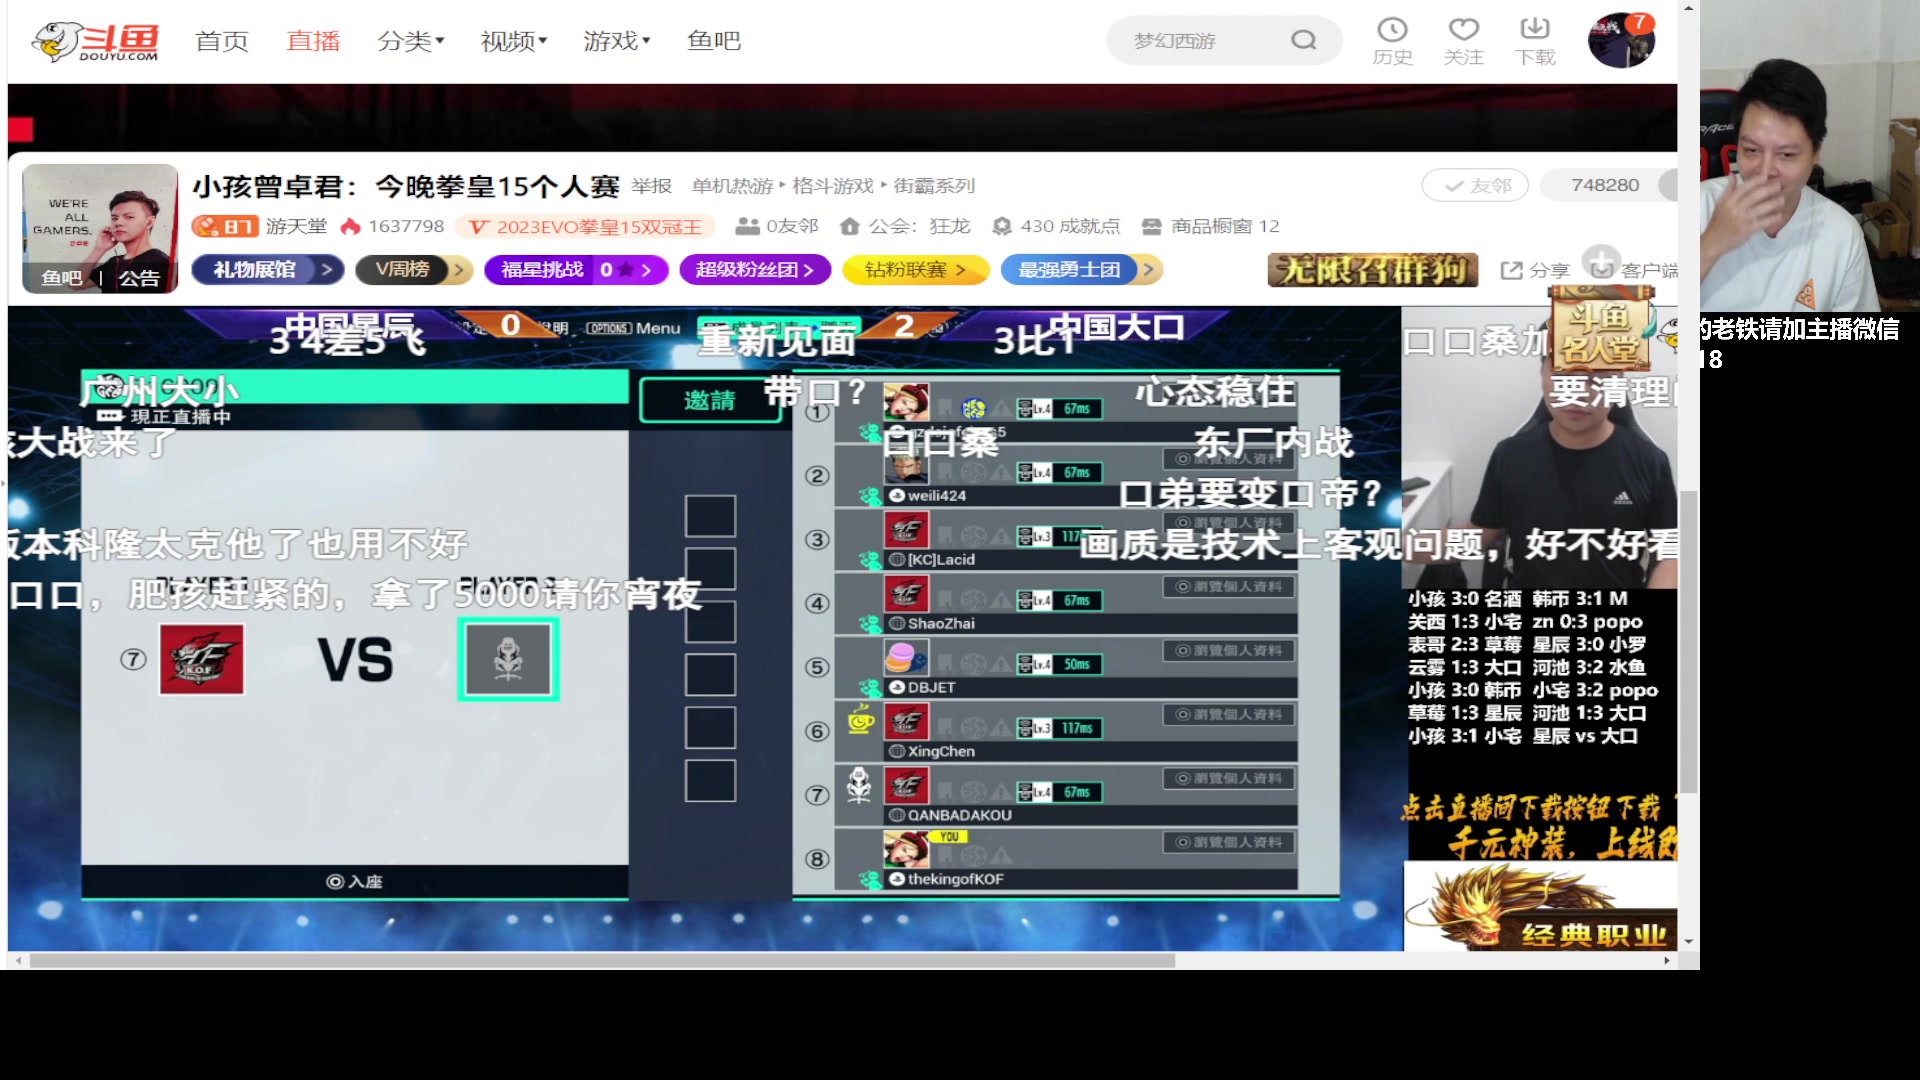Image resolution: width=1920 pixels, height=1080 pixels.
Task: Click the vertical scrollbar down arrow
Action: click(1689, 942)
